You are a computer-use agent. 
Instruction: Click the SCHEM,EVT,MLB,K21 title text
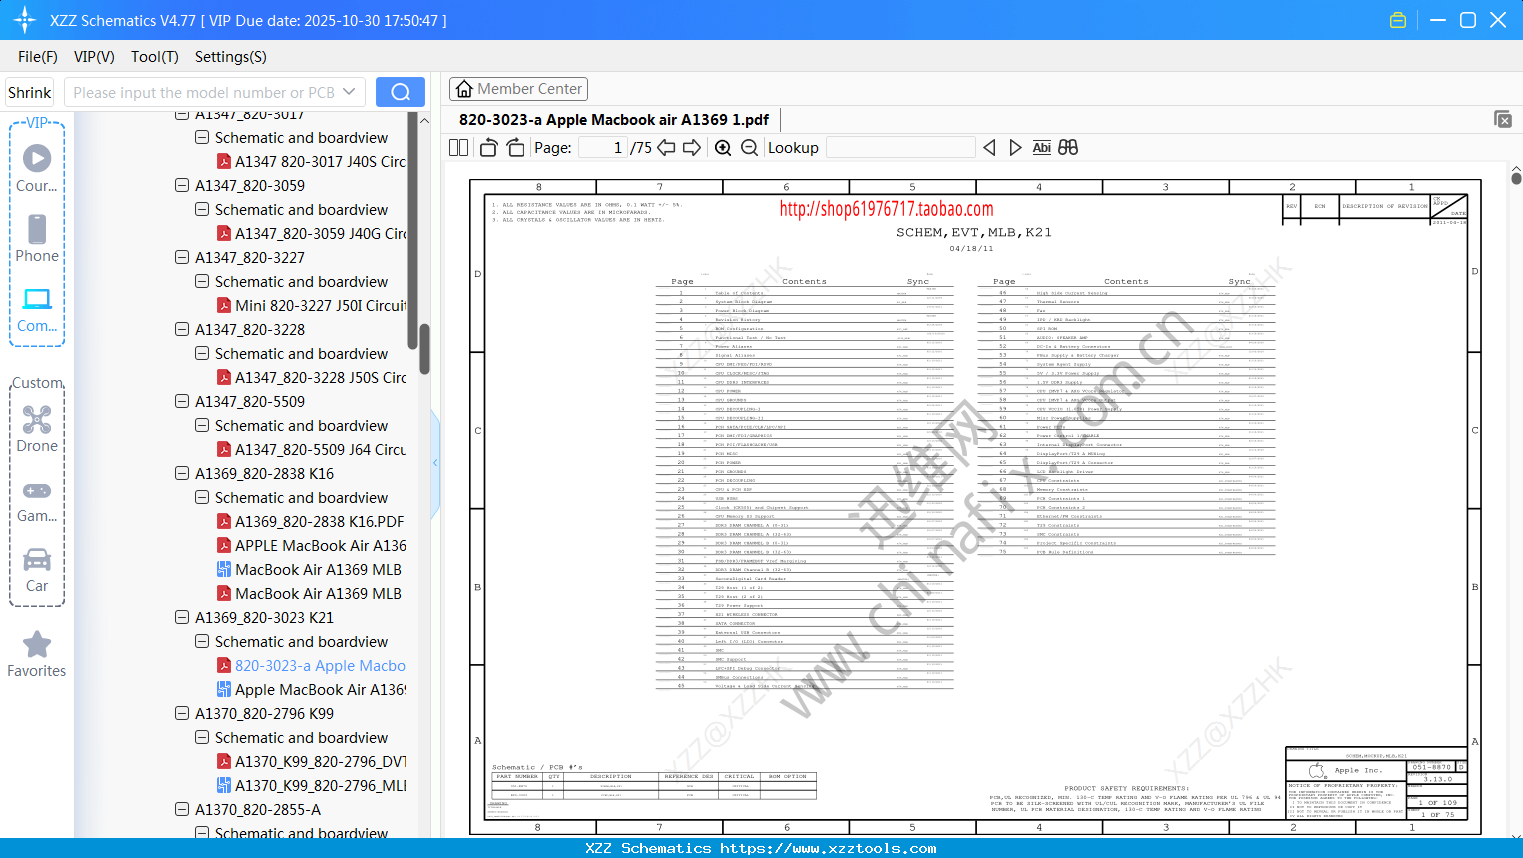(x=974, y=232)
